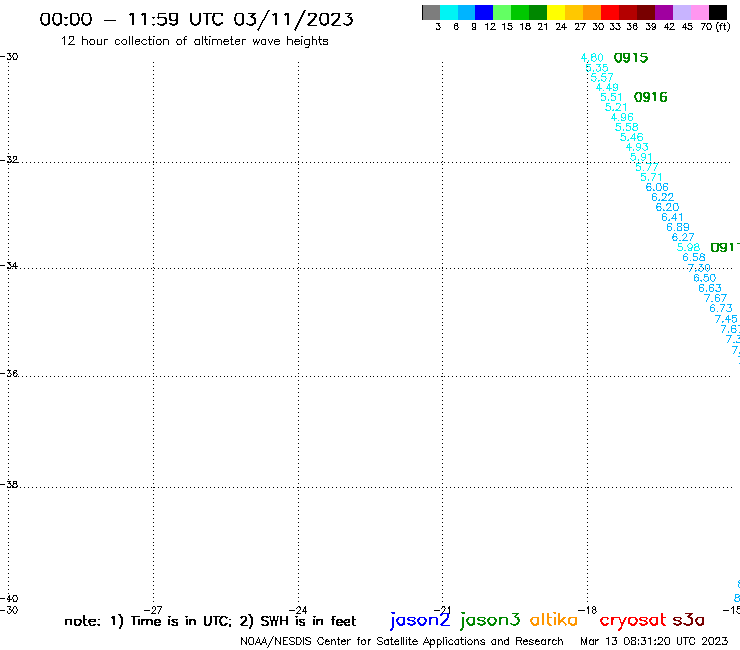Click the wave height value 6.27
This screenshot has width=740, height=650.
pyautogui.click(x=683, y=237)
